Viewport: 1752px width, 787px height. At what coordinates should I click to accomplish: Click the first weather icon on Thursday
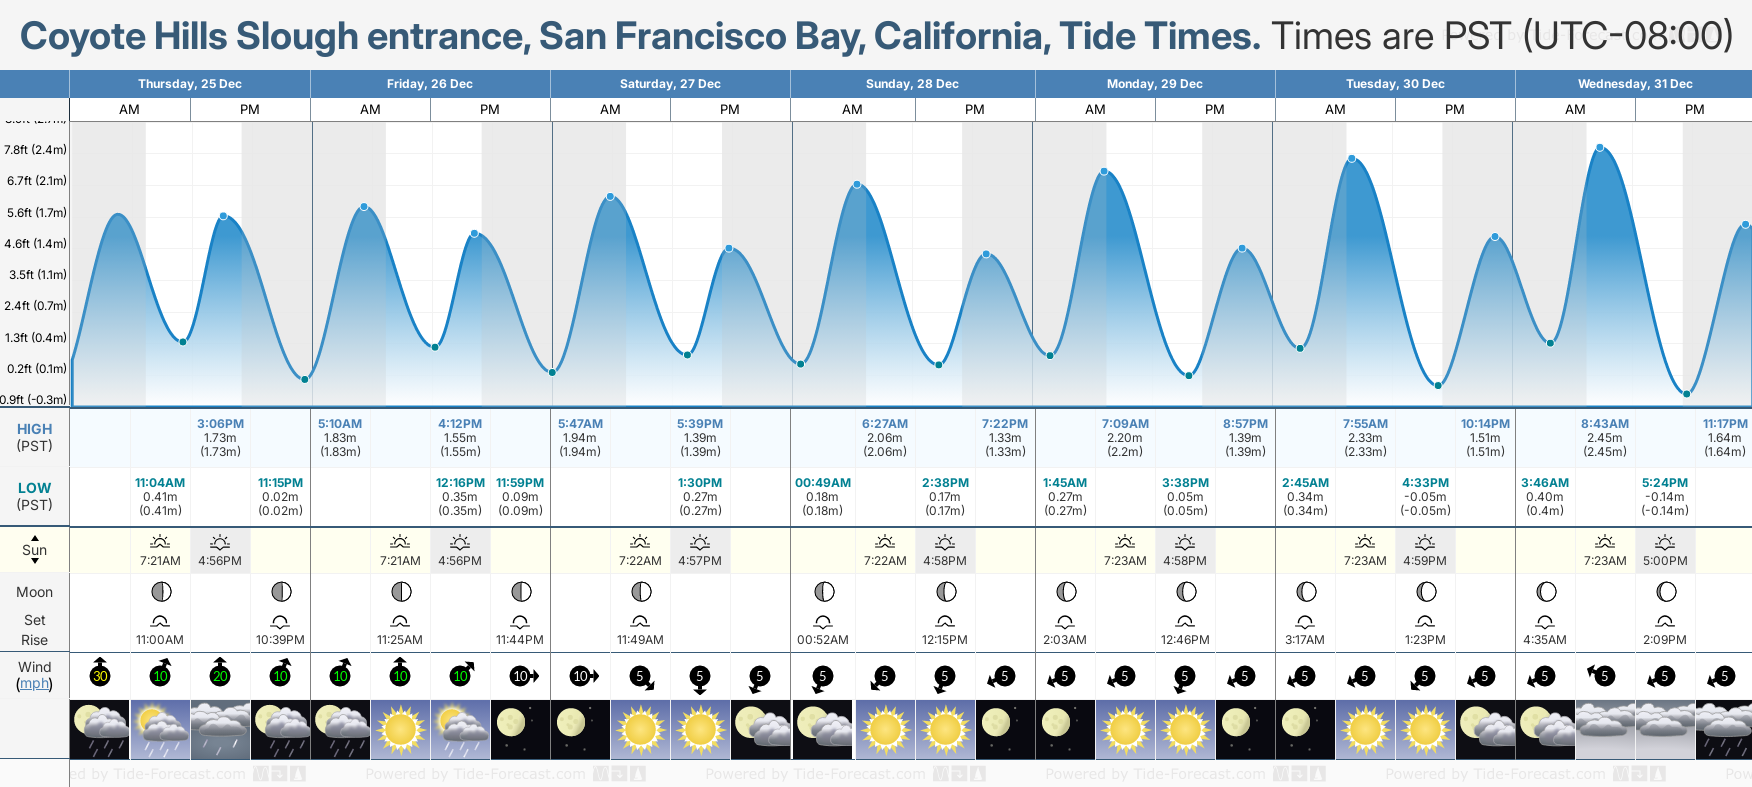click(x=100, y=729)
